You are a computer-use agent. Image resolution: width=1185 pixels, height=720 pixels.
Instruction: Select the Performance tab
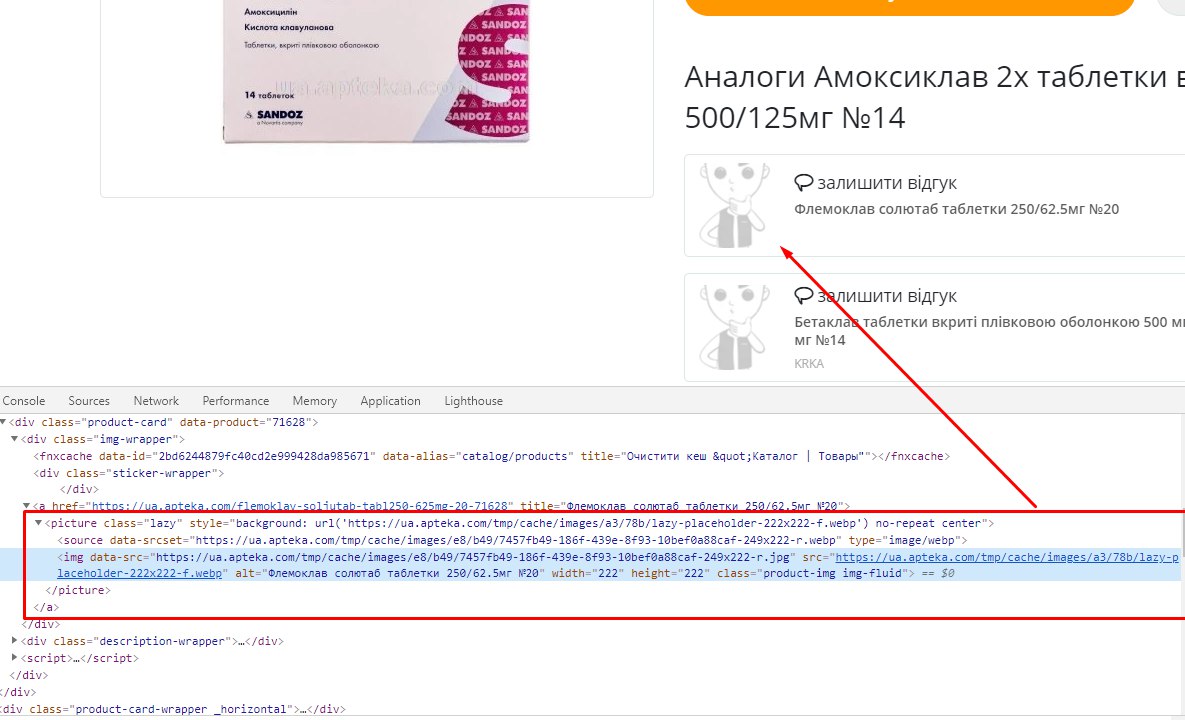tap(235, 401)
